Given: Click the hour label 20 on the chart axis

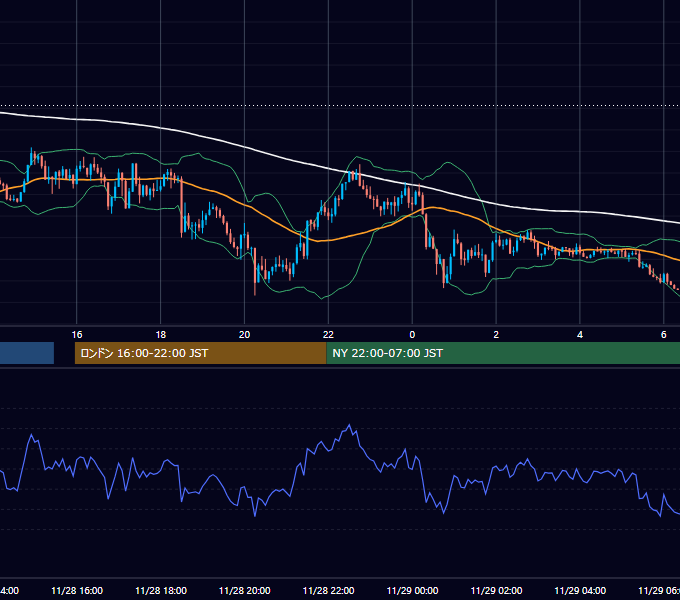Looking at the screenshot, I should point(245,335).
